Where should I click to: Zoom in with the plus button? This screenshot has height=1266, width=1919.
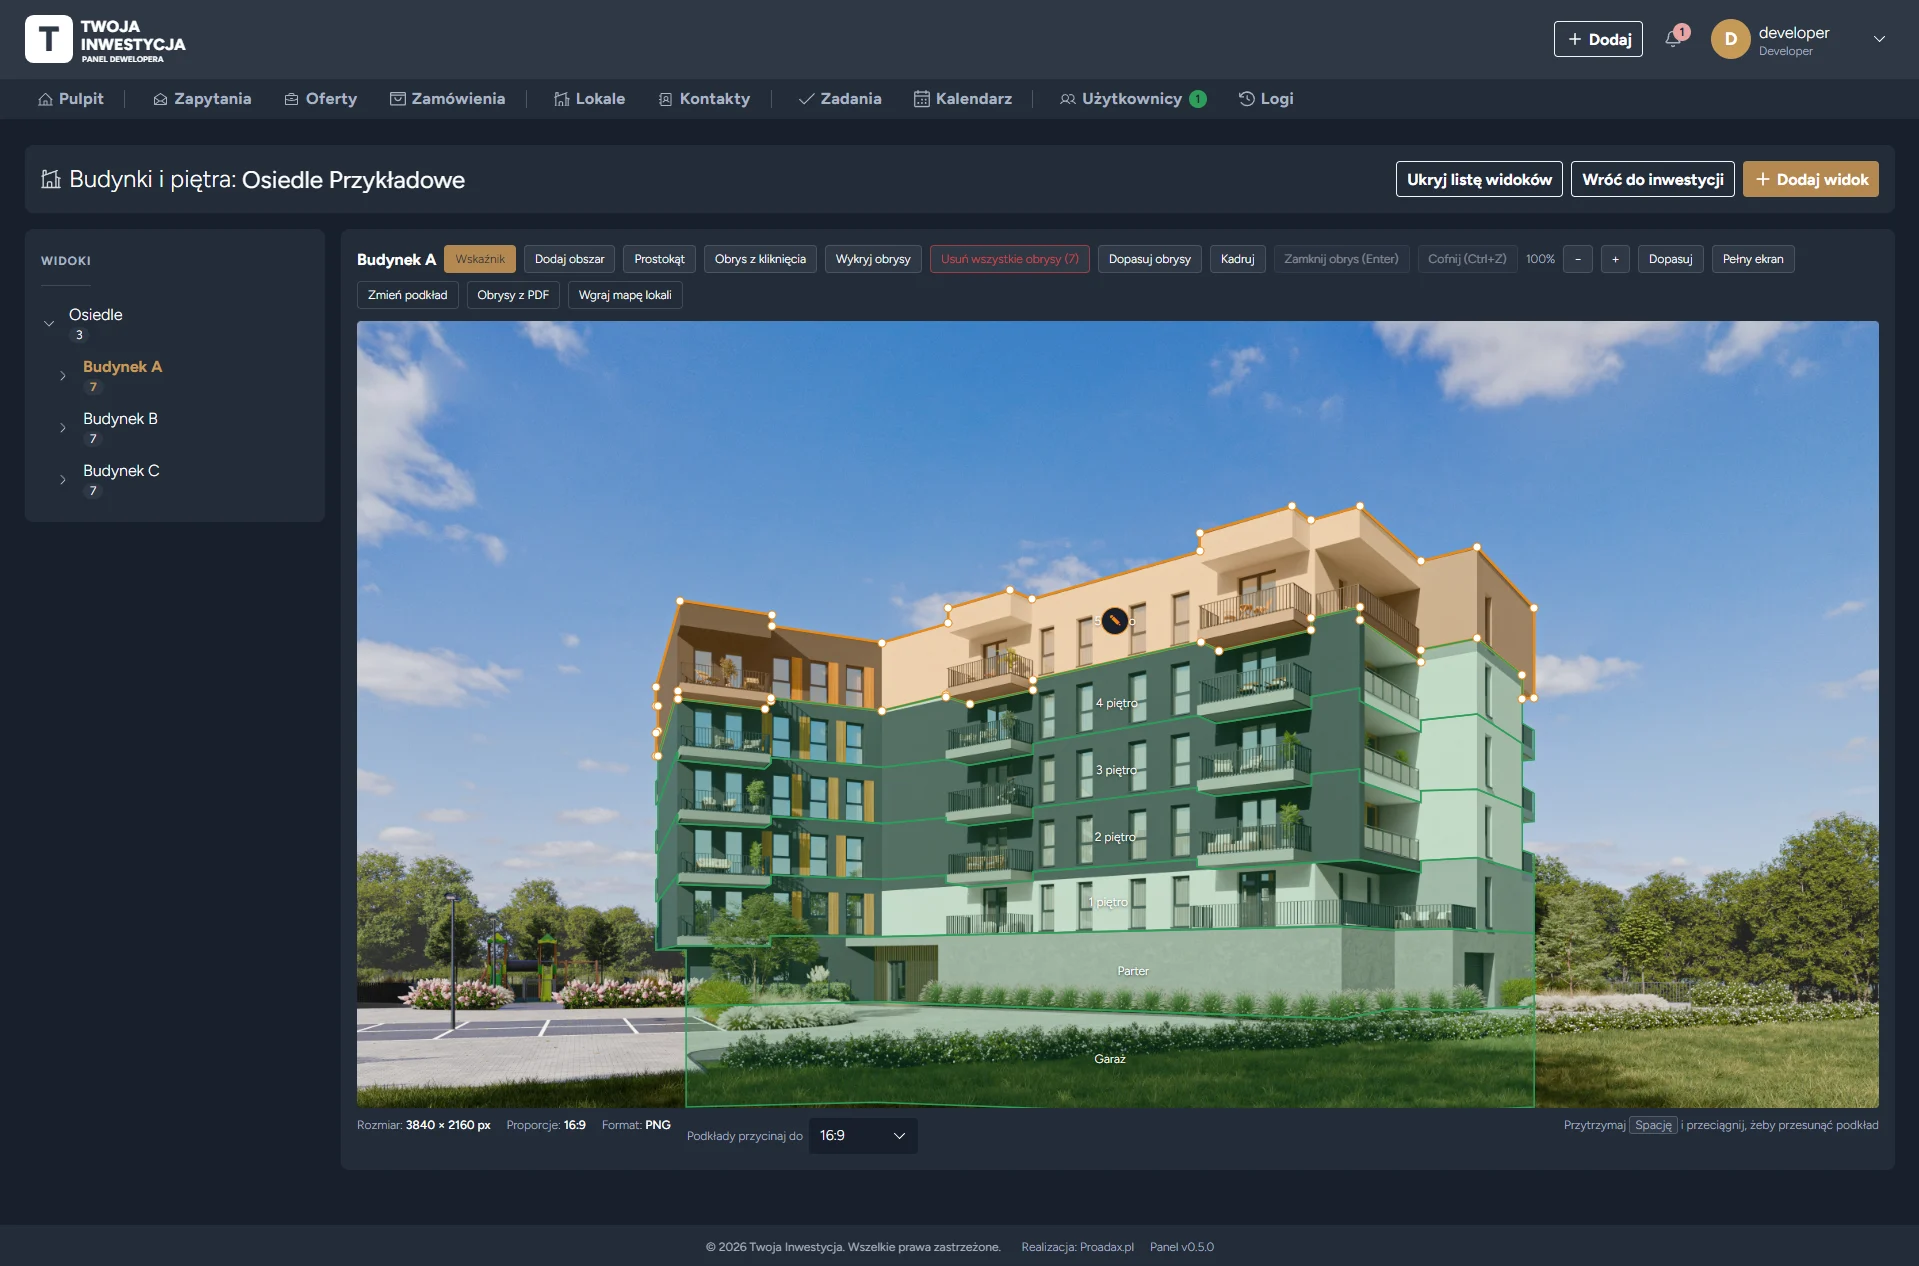[1615, 259]
